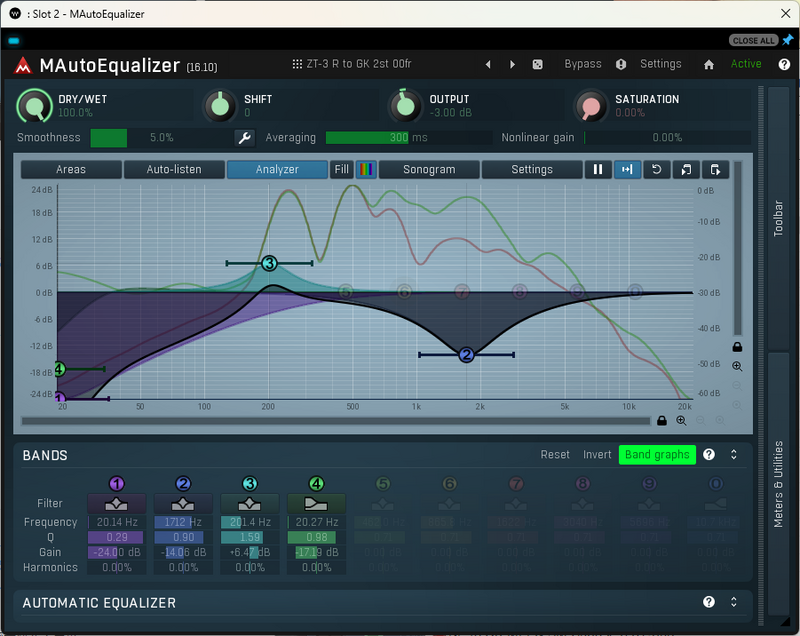Expand the Meters & Utilities side panel
The width and height of the screenshot is (800, 636).
point(778,484)
